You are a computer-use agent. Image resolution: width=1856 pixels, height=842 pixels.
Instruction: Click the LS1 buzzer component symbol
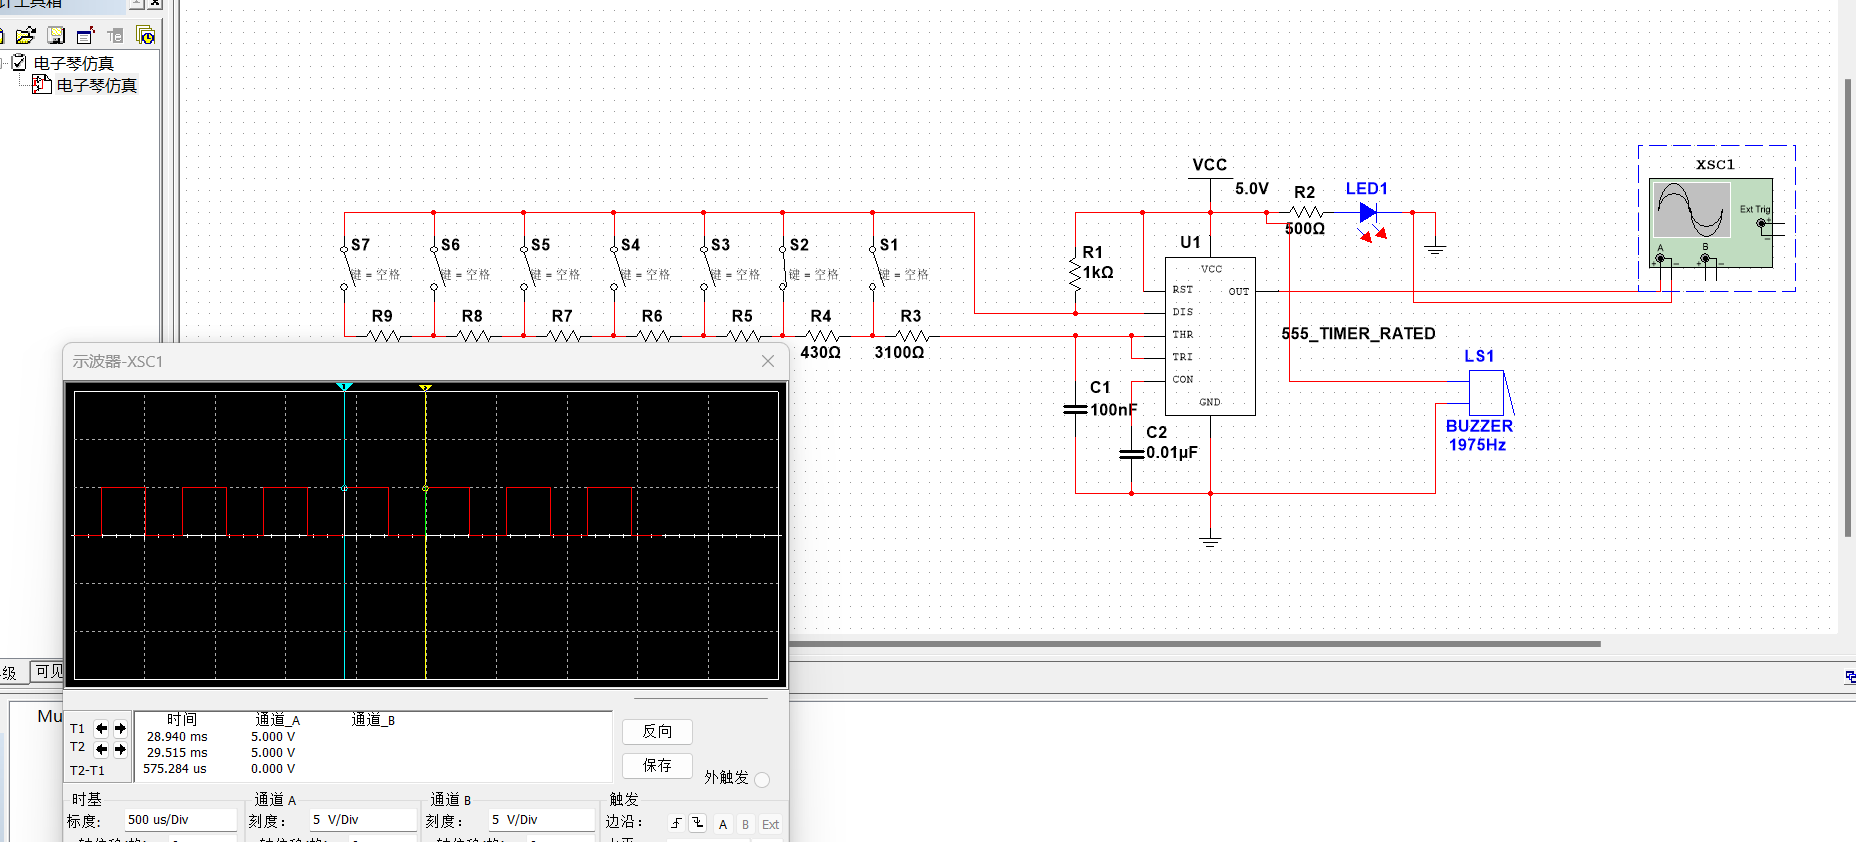[1486, 393]
